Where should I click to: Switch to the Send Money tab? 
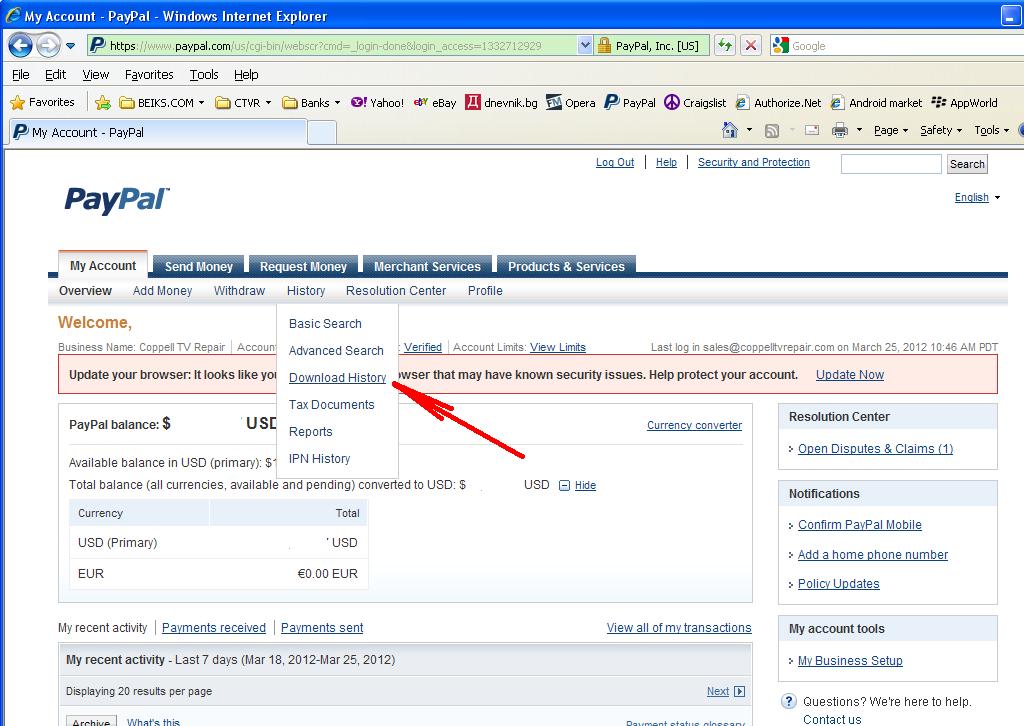[x=199, y=266]
